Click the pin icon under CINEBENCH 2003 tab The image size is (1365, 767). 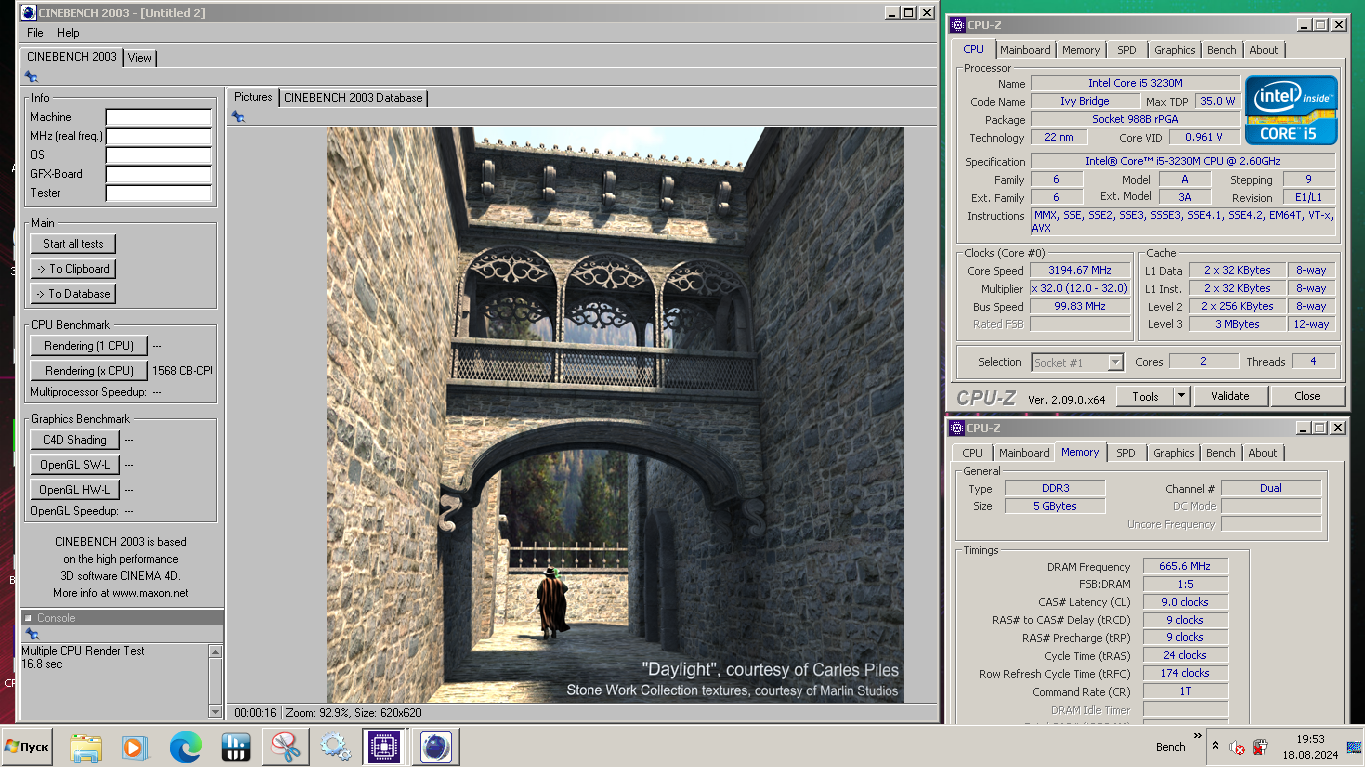(31, 77)
